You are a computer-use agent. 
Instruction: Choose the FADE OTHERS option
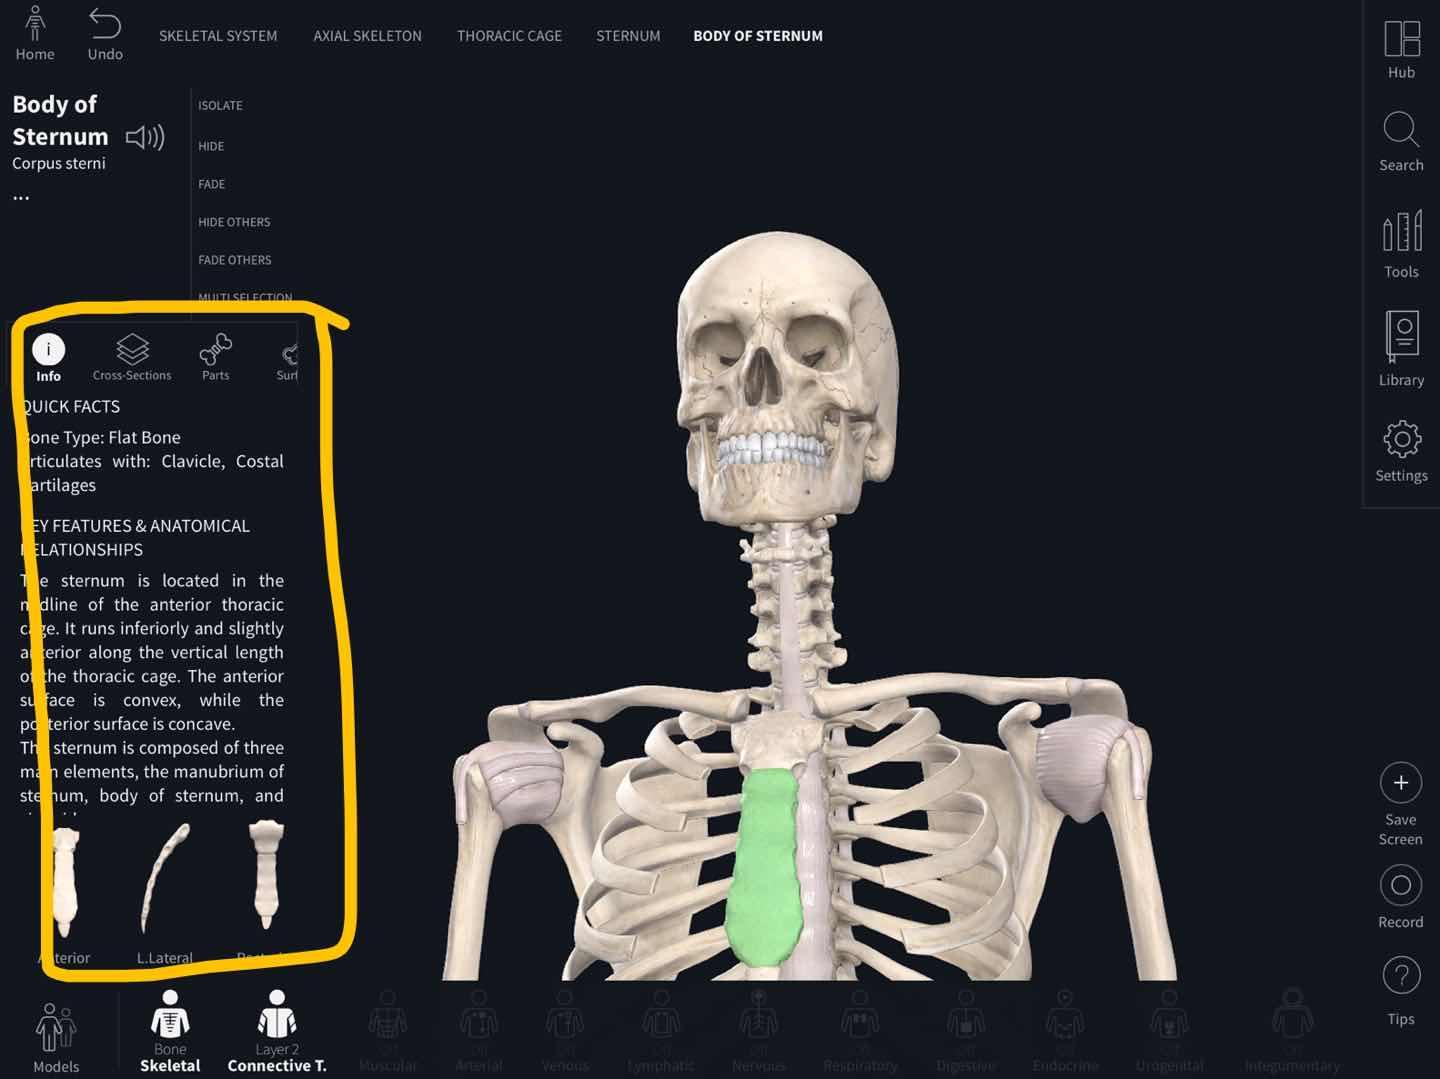235,260
